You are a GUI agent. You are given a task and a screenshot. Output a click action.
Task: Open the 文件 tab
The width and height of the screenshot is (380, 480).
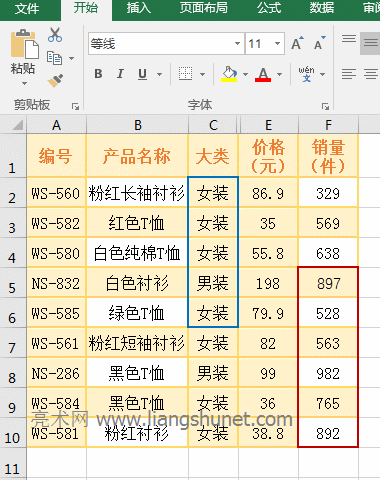point(27,9)
